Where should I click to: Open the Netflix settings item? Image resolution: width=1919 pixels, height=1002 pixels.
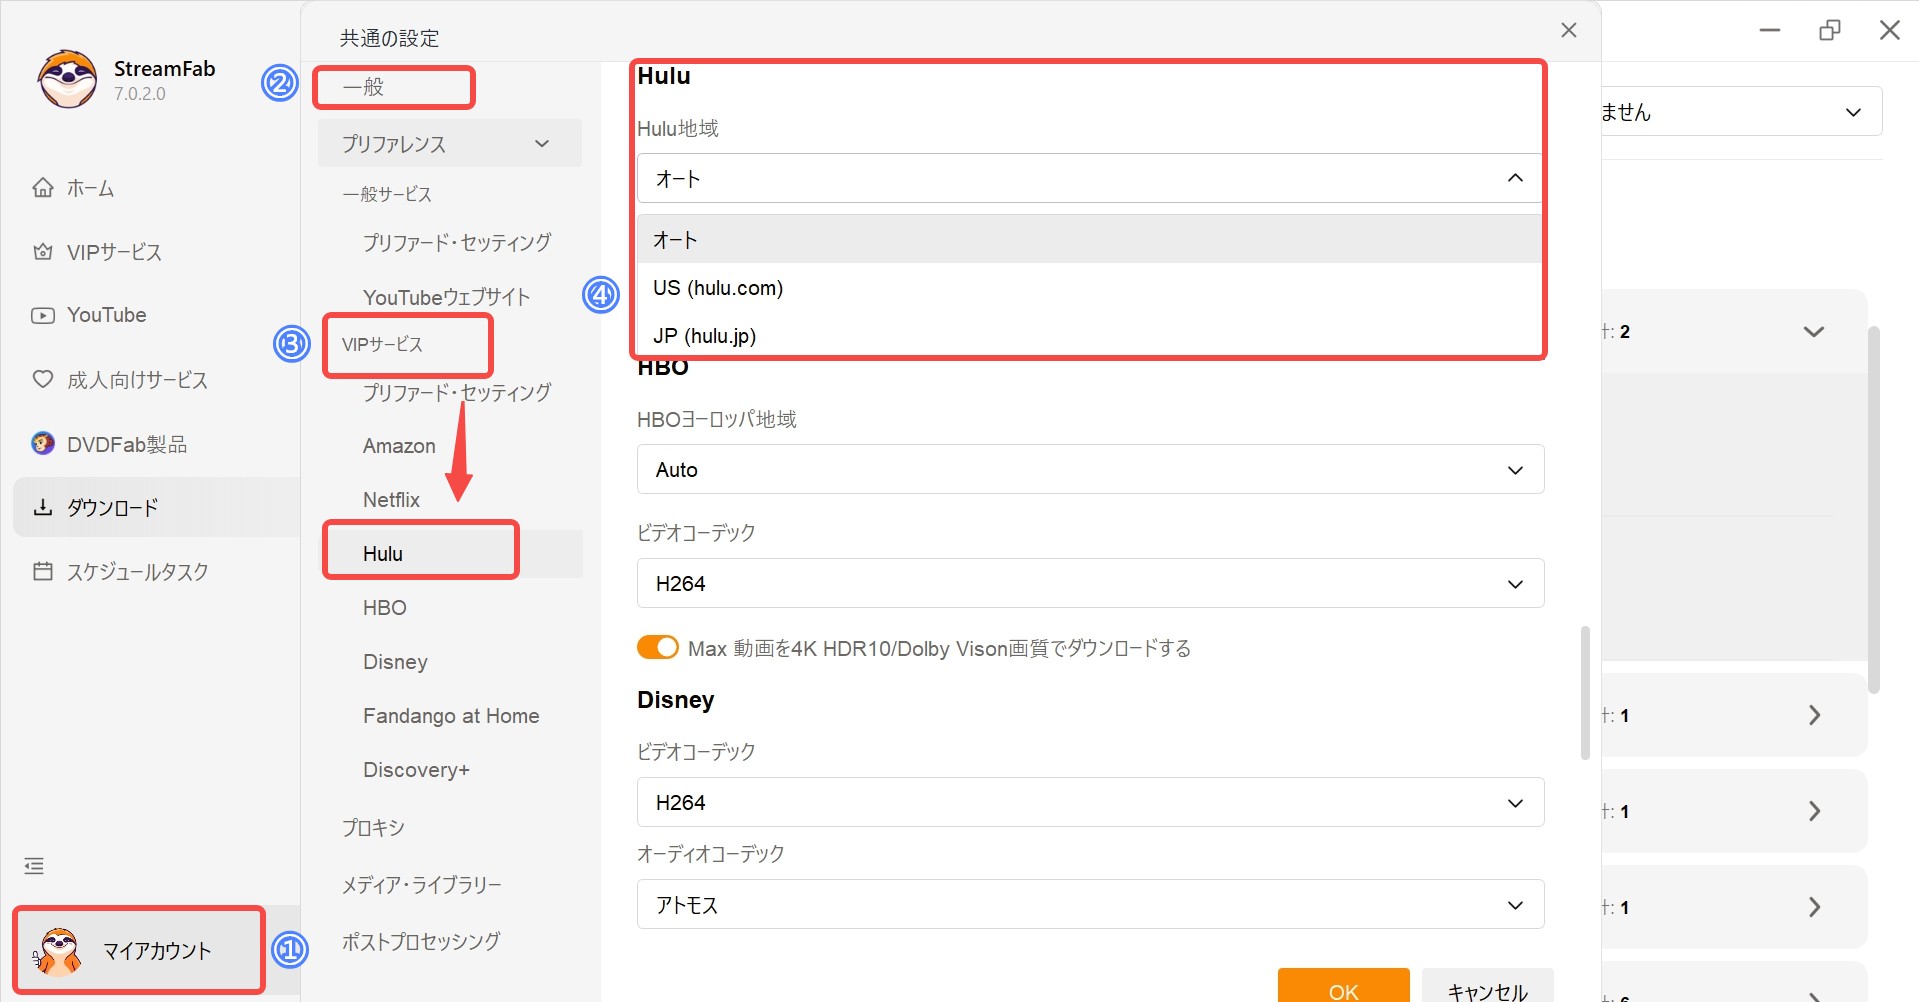click(x=391, y=500)
